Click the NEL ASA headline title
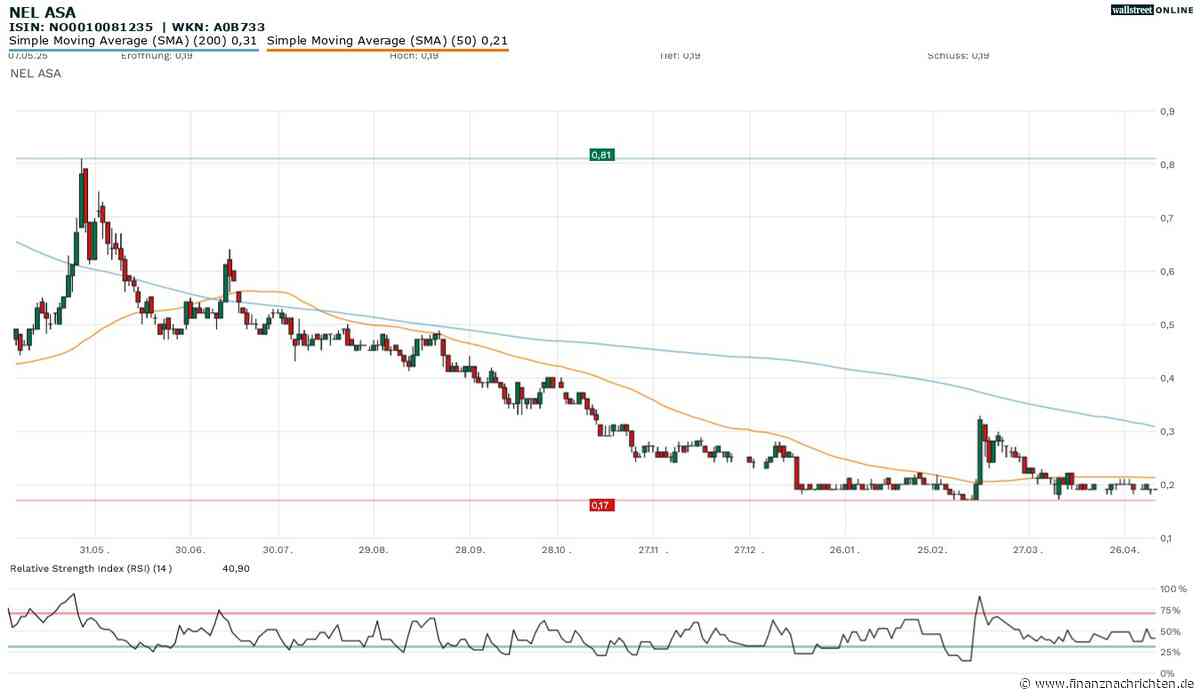The height and width of the screenshot is (698, 1200). tap(42, 12)
